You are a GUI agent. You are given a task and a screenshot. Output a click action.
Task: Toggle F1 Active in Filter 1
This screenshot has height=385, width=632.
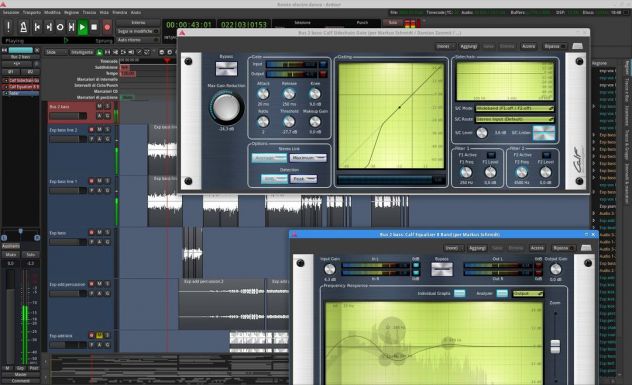tap(491, 155)
